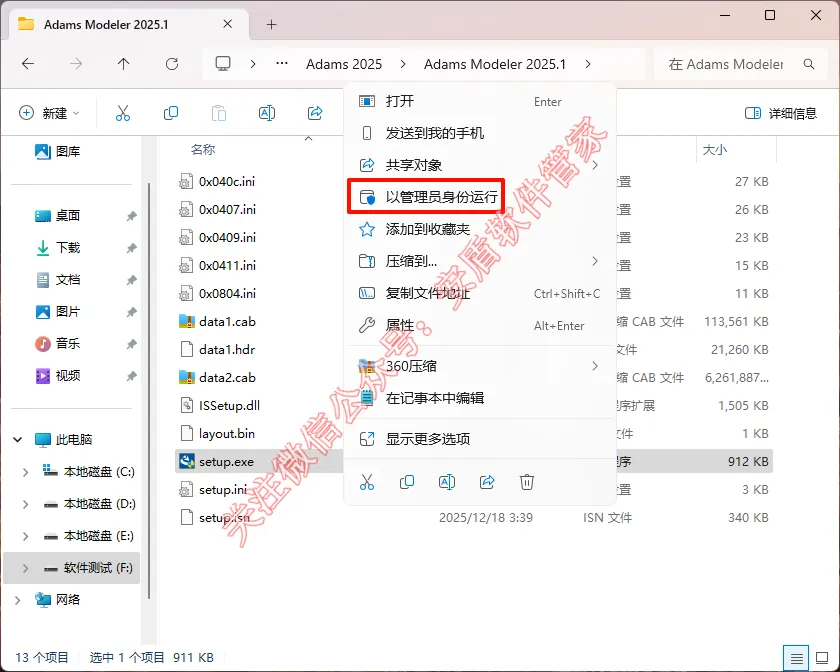Expand the Network (网络) node

click(x=18, y=600)
